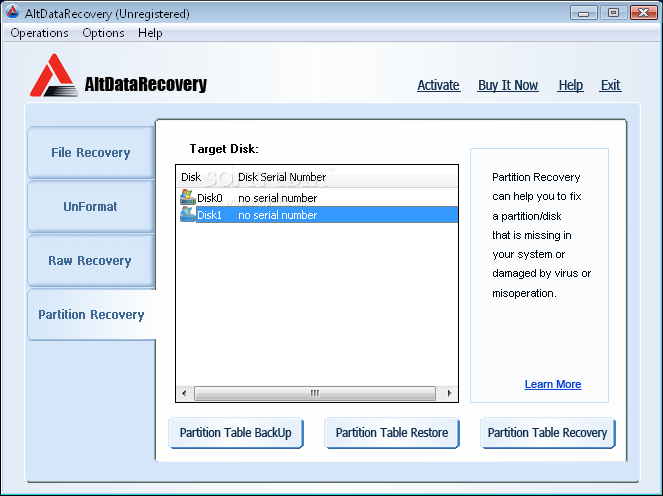Click the Disk column header
This screenshot has height=496, width=663.
[x=205, y=177]
